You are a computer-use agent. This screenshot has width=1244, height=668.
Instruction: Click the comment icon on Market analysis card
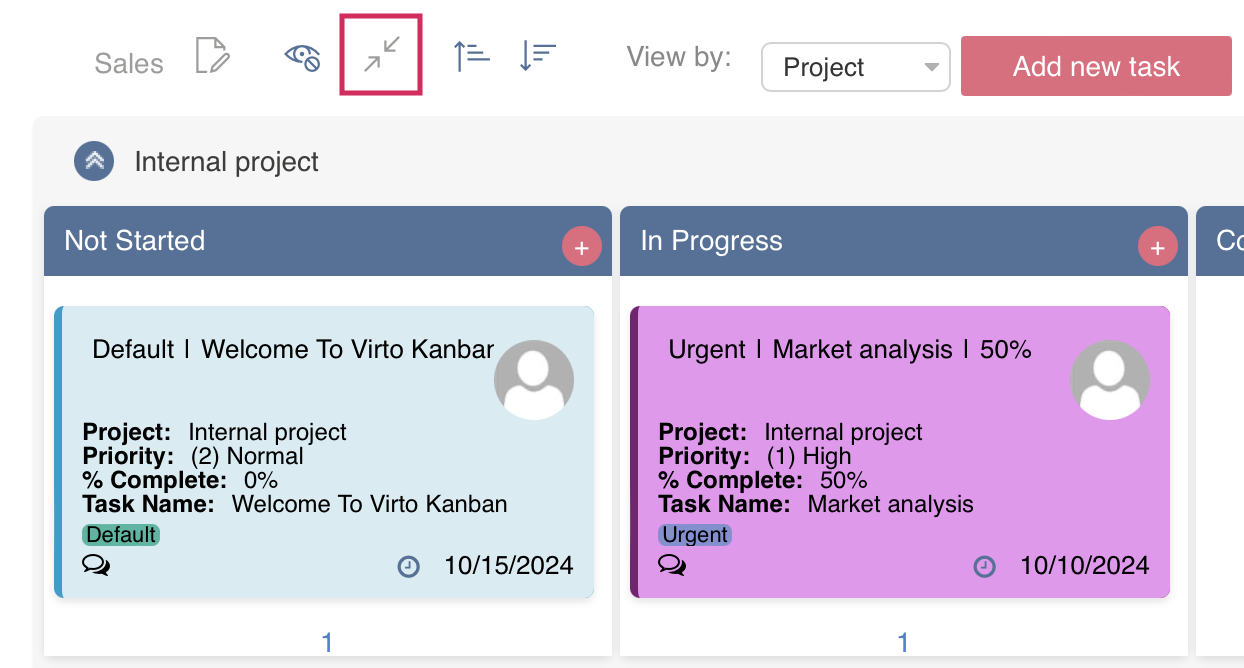pos(673,566)
